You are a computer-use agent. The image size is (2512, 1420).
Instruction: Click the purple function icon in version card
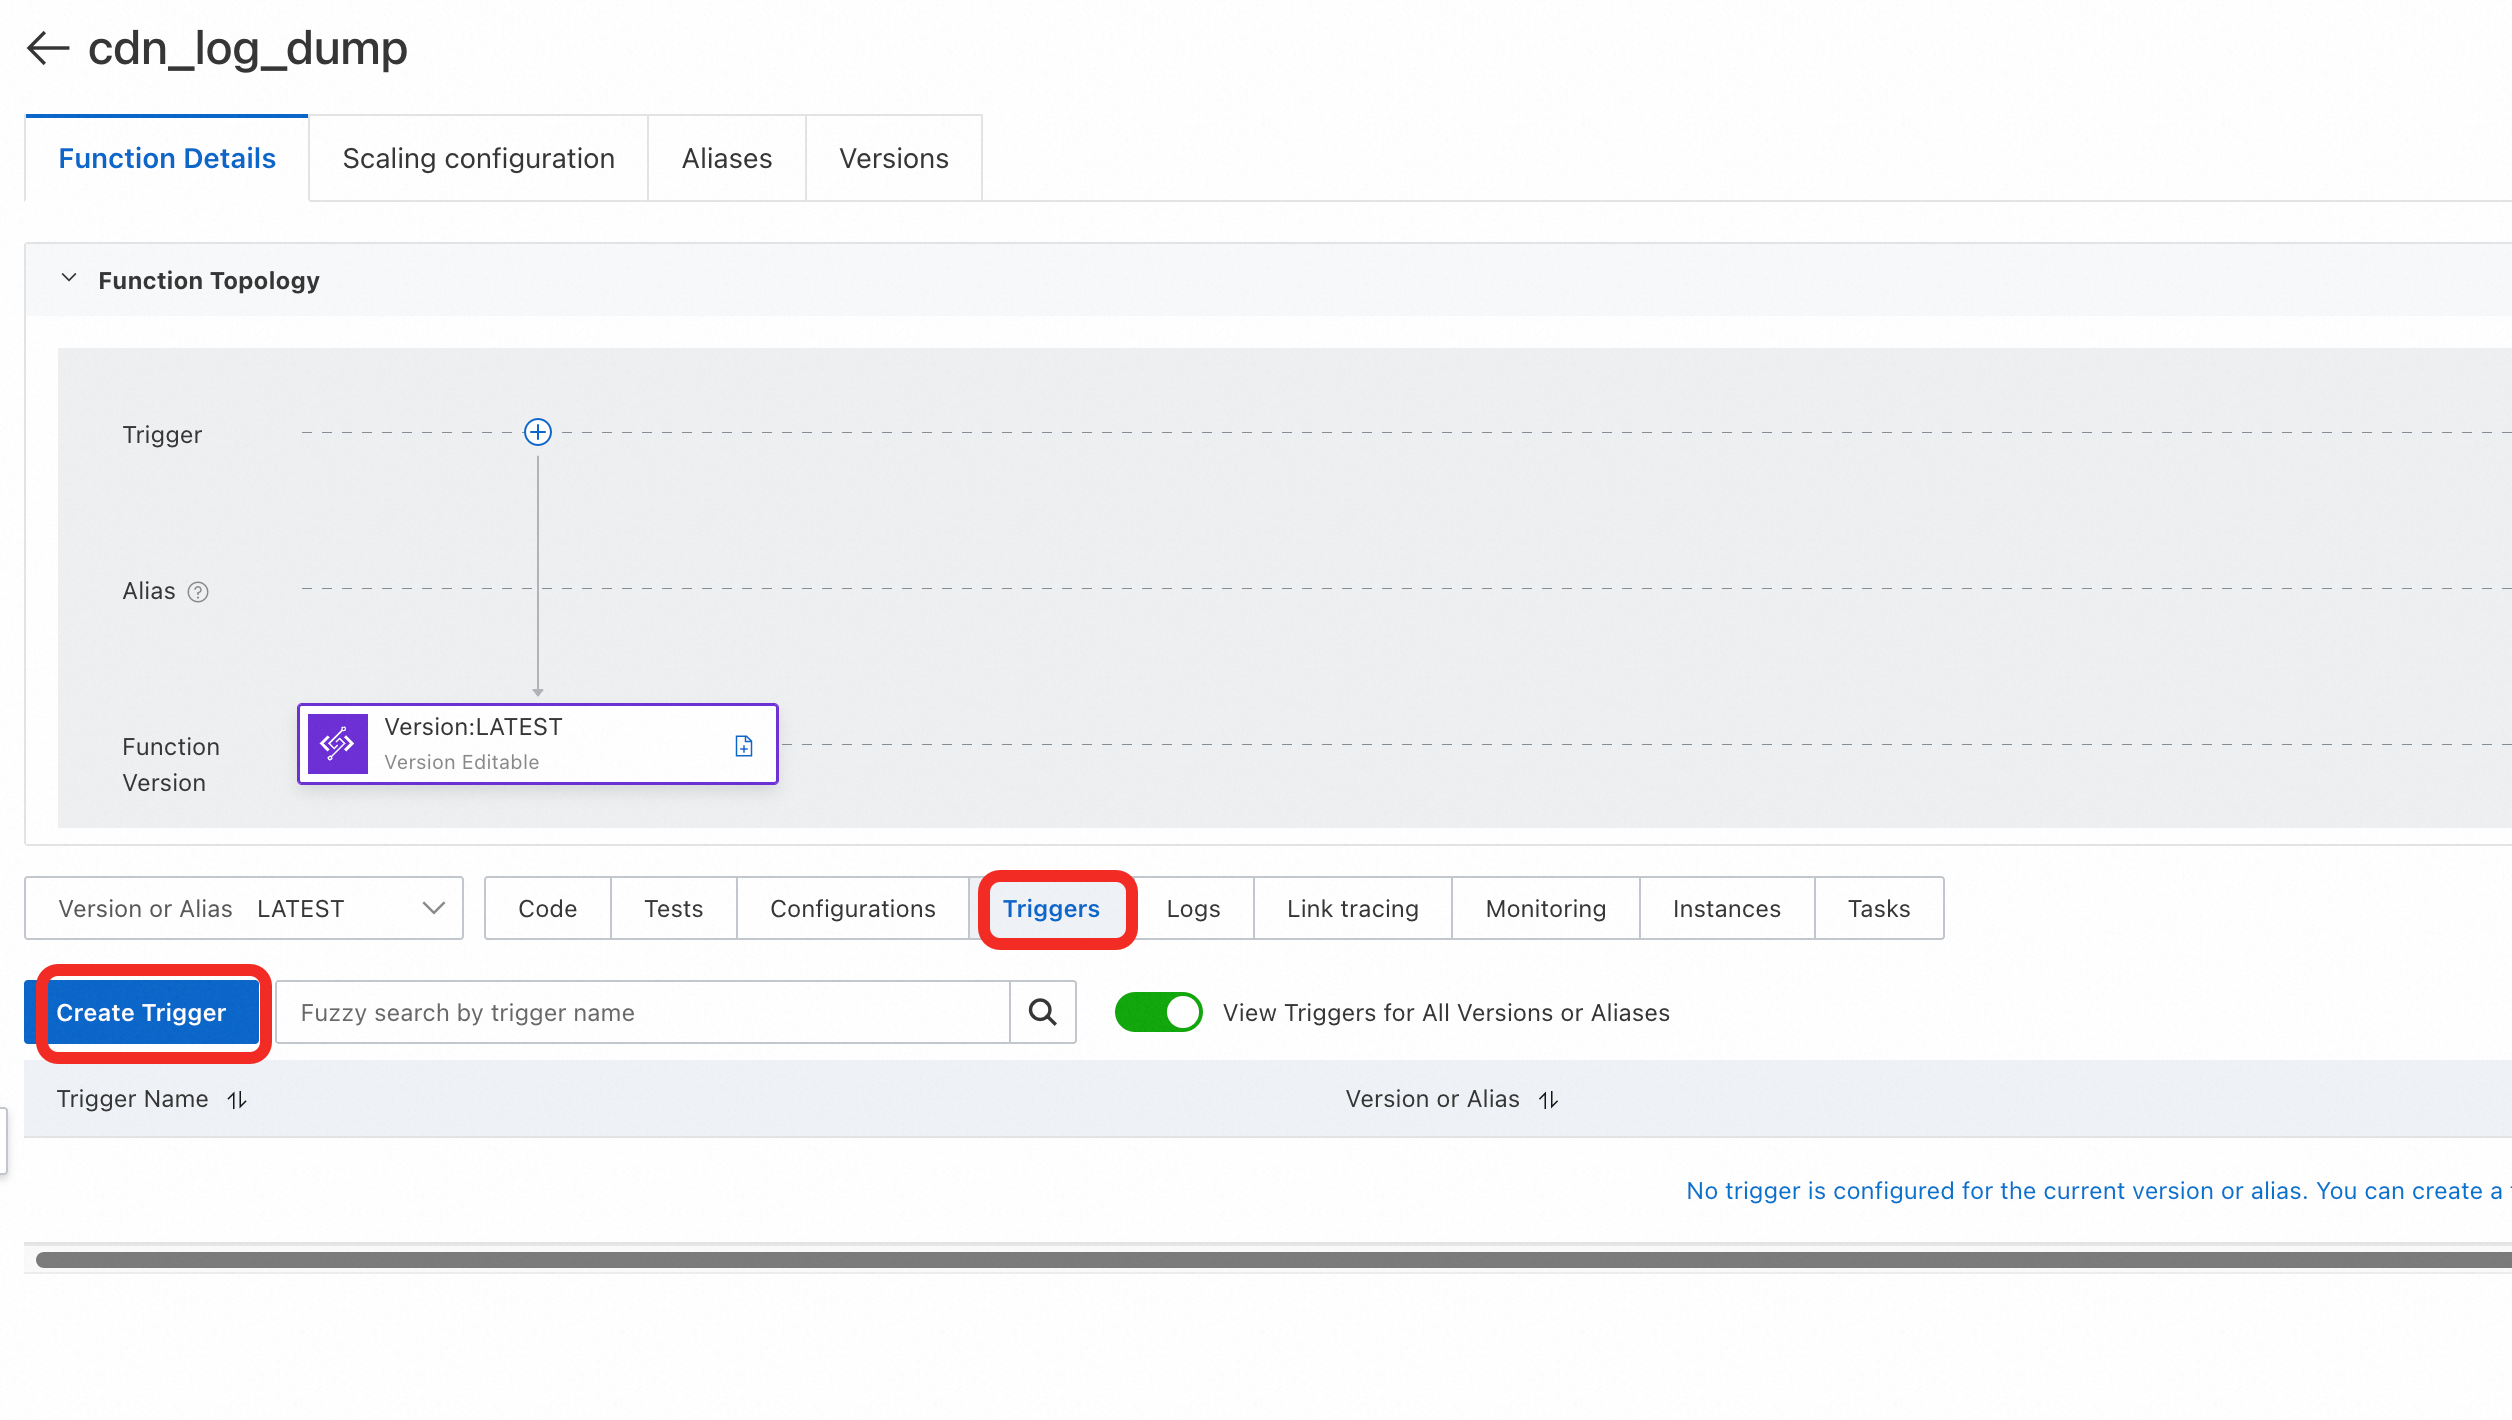tap(338, 744)
